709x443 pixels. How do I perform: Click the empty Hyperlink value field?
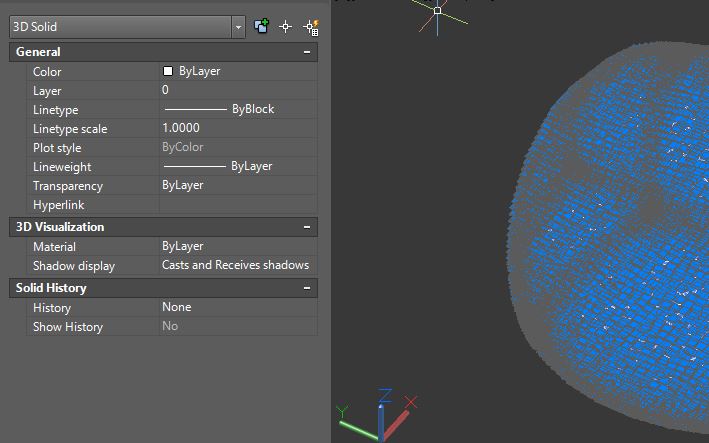coord(238,204)
